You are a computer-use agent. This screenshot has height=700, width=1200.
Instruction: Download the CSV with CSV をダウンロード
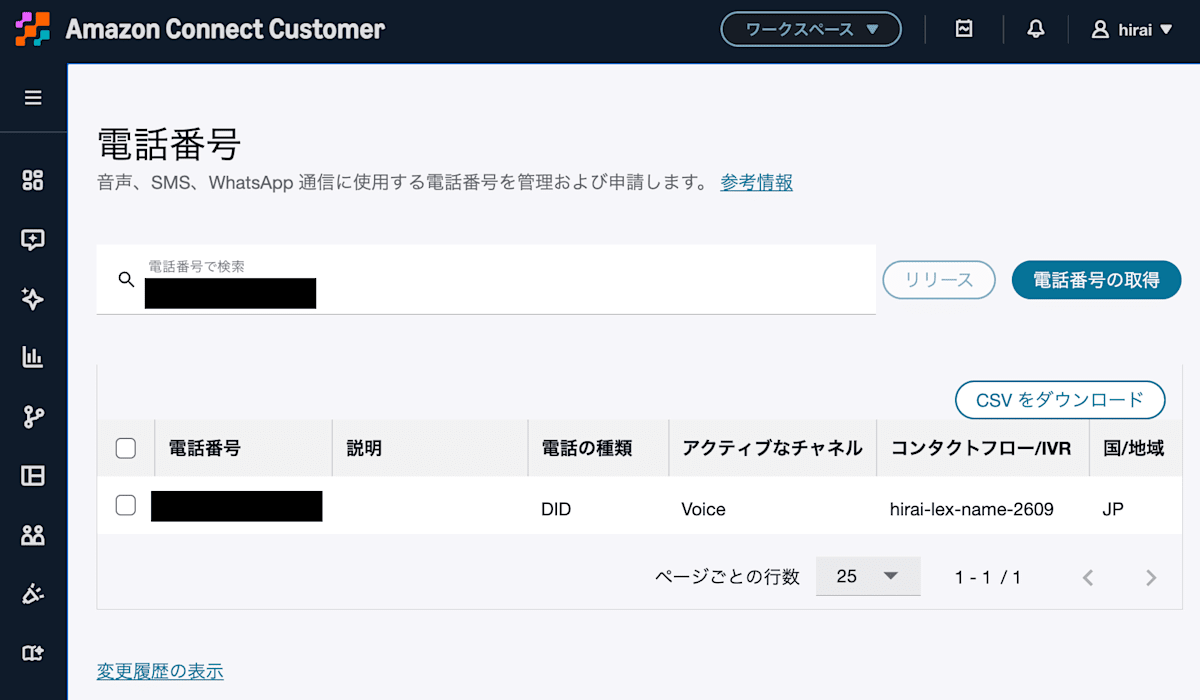(x=1060, y=400)
